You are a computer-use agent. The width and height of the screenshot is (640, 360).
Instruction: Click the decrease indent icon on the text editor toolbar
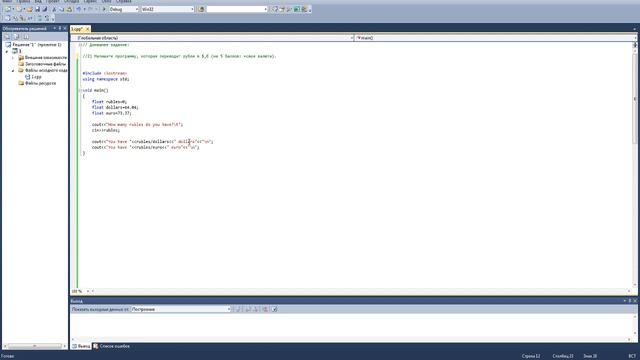(x=40, y=18)
